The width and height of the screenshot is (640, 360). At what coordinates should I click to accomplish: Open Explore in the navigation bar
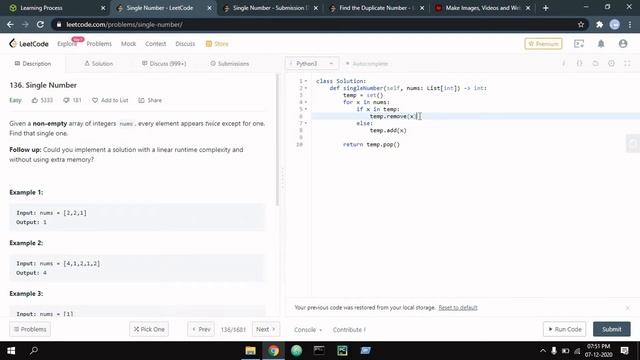coord(67,44)
